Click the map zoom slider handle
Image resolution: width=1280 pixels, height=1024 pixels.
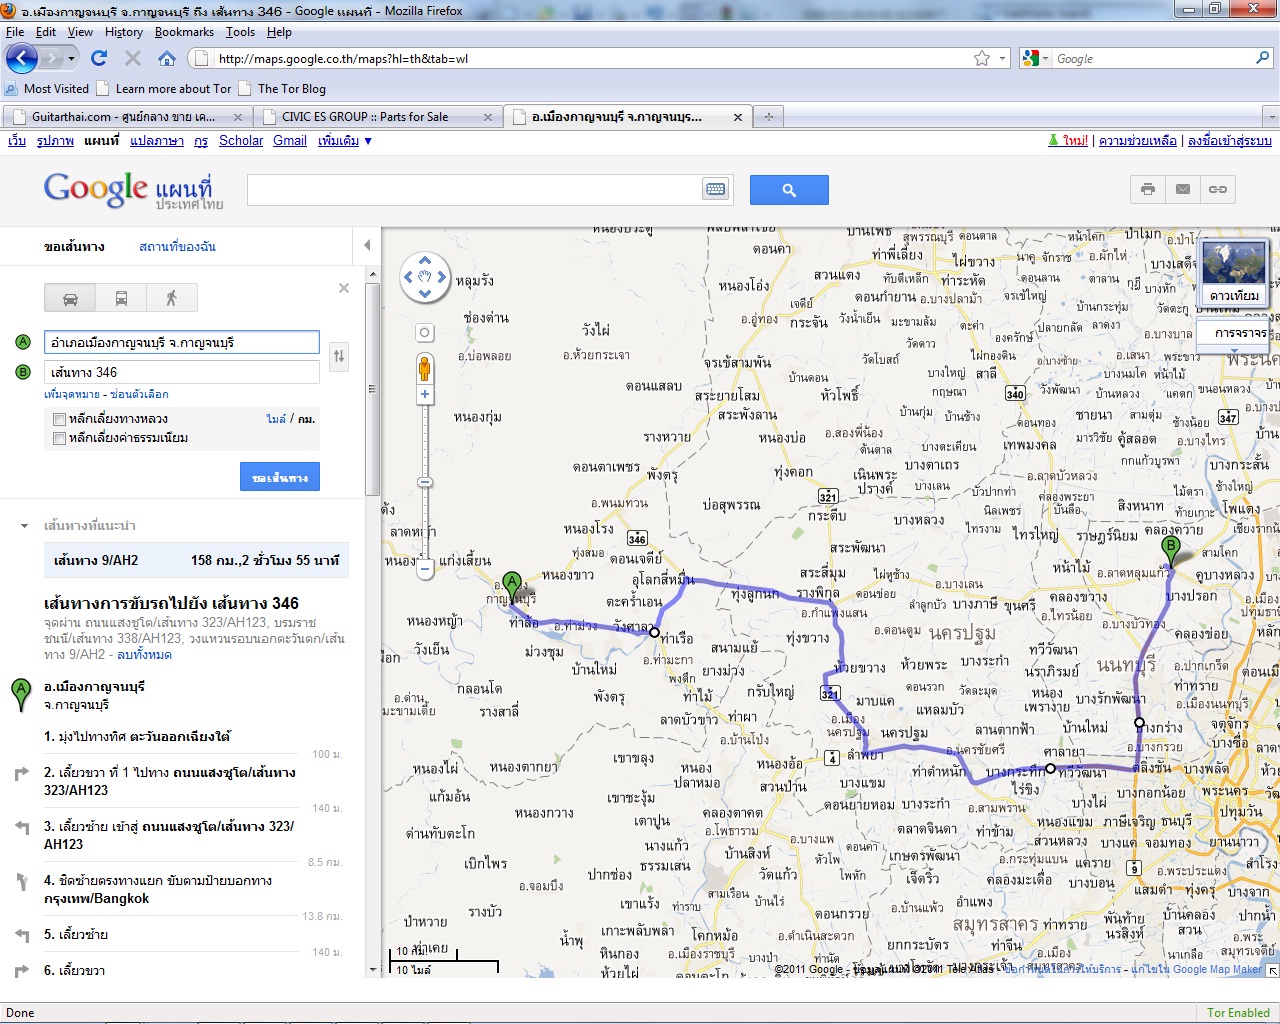click(x=425, y=483)
